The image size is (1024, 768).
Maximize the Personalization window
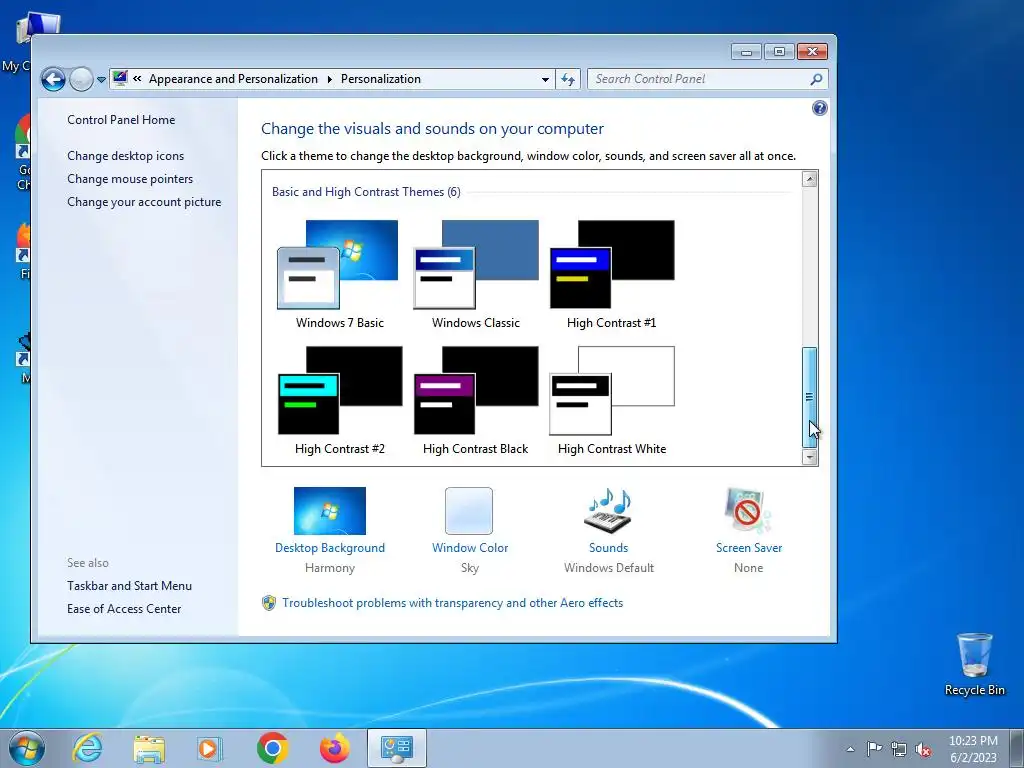click(x=779, y=51)
